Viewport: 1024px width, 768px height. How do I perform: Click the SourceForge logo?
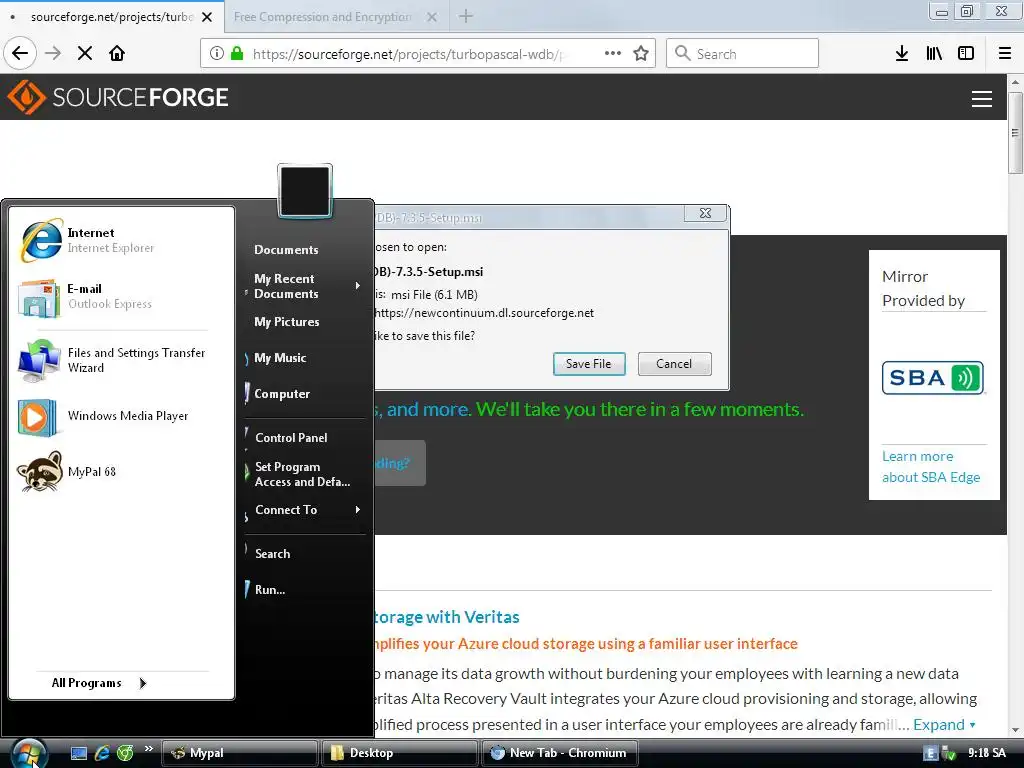click(118, 97)
